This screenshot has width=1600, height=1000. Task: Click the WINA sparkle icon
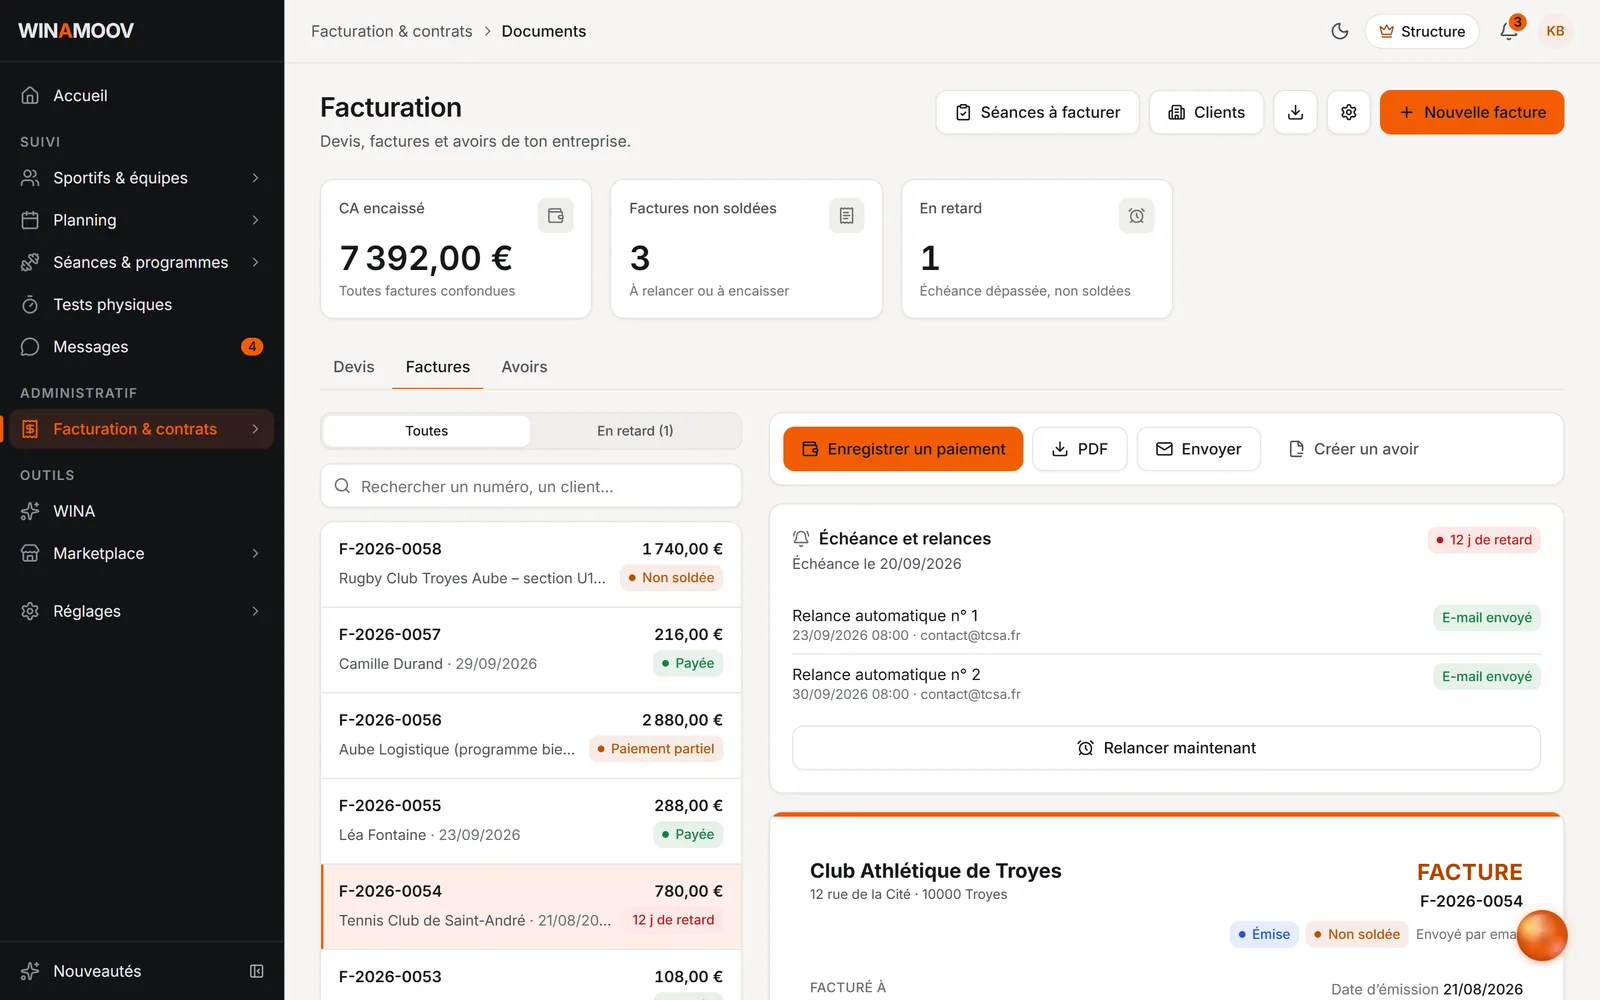(30, 511)
